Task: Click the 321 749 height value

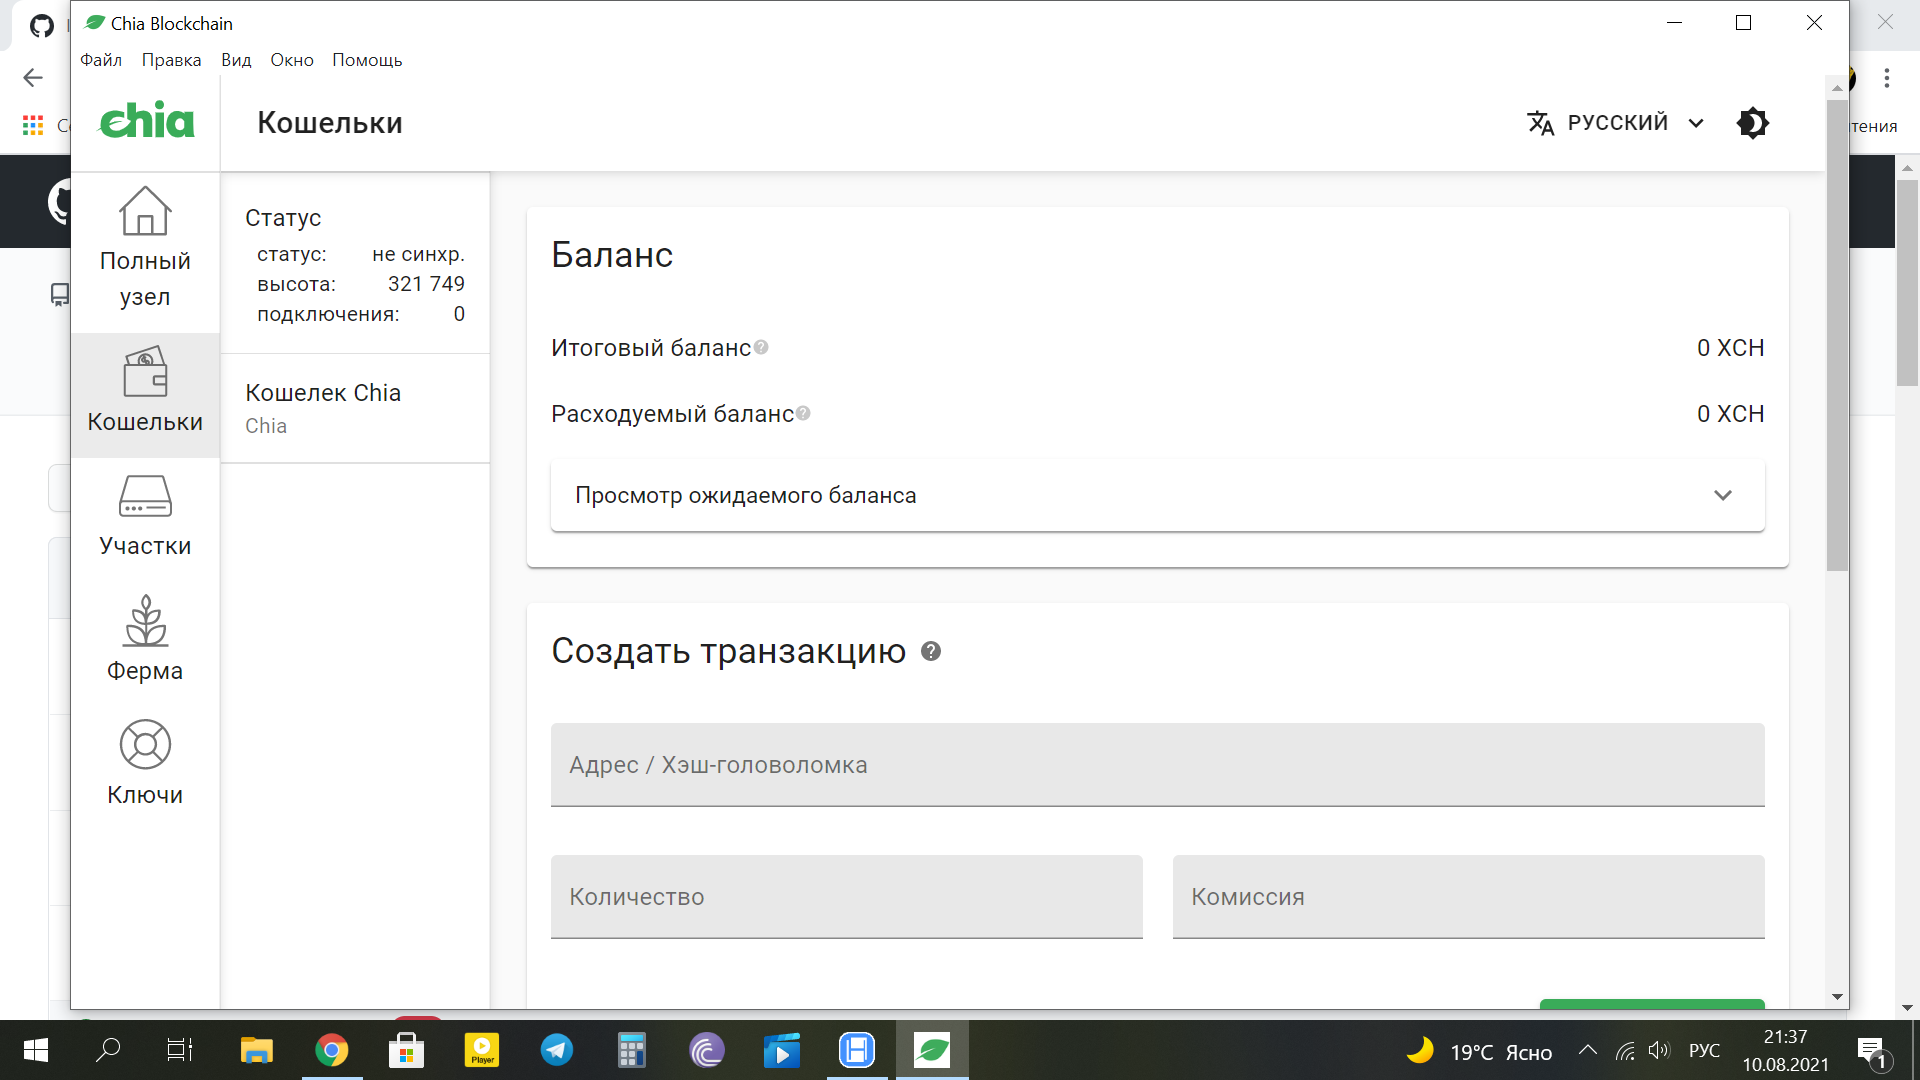Action: click(426, 284)
